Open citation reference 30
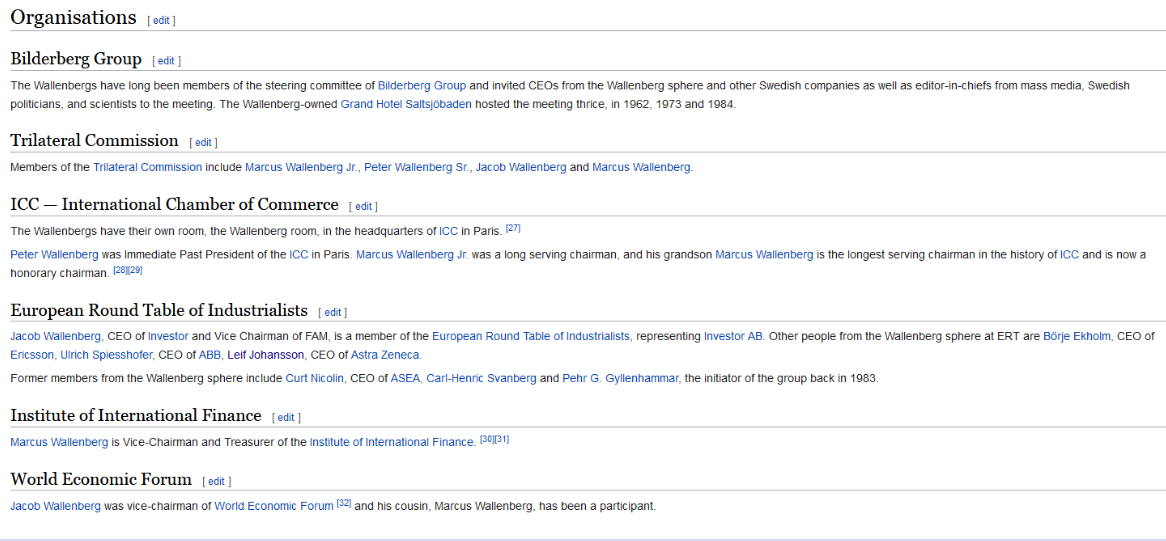Viewport: 1166px width, 541px height. (486, 439)
